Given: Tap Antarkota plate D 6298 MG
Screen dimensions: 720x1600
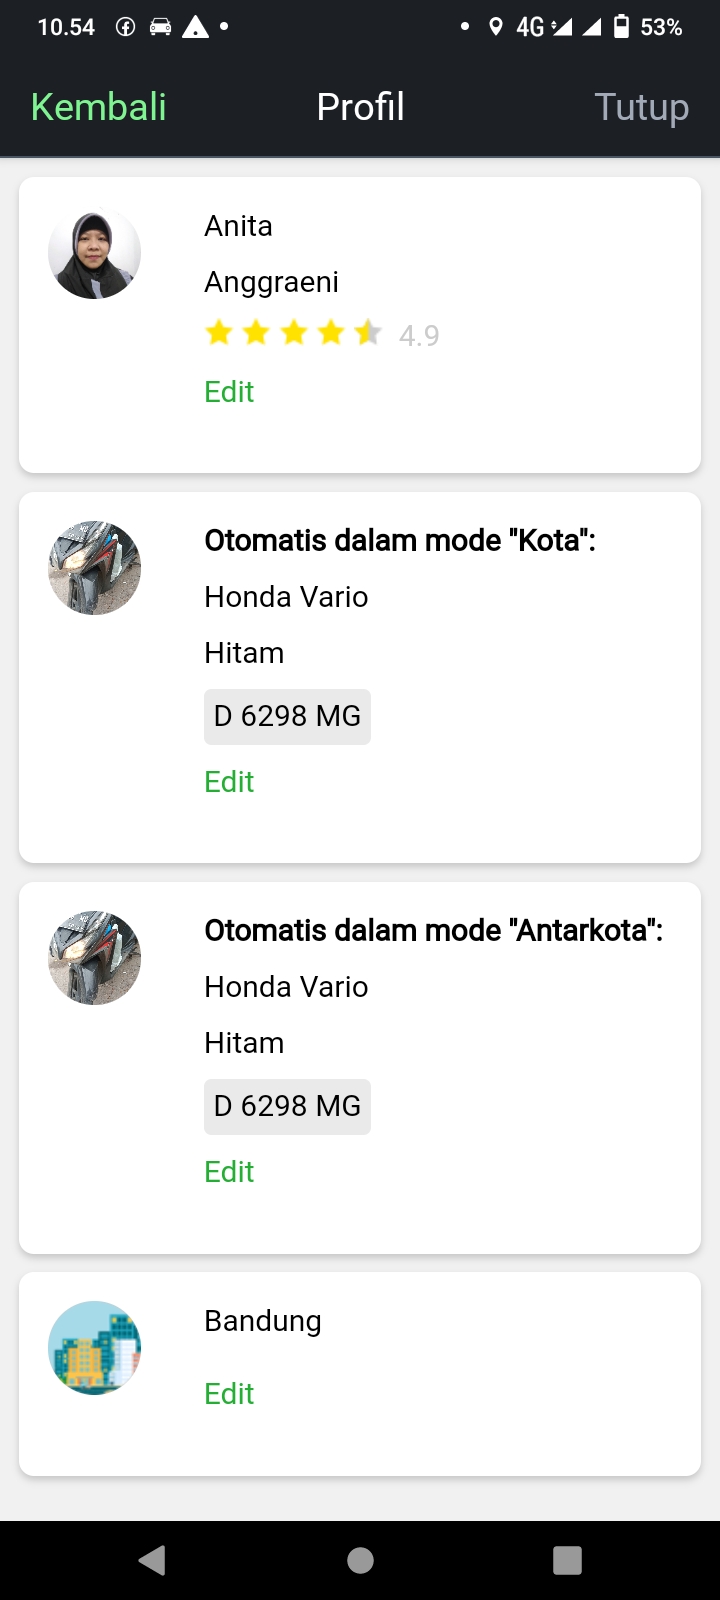Looking at the screenshot, I should coord(287,1106).
